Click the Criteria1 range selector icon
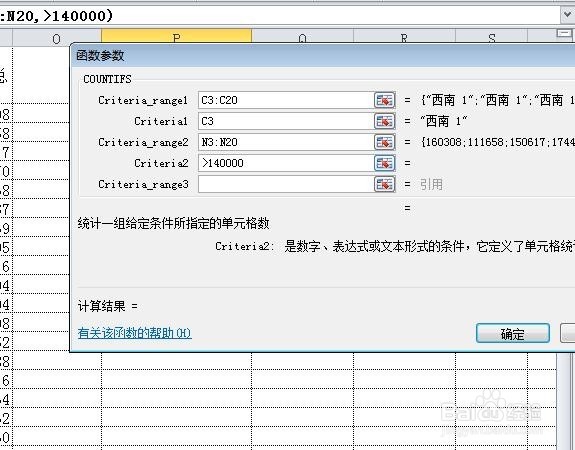The width and height of the screenshot is (575, 450). pos(384,121)
